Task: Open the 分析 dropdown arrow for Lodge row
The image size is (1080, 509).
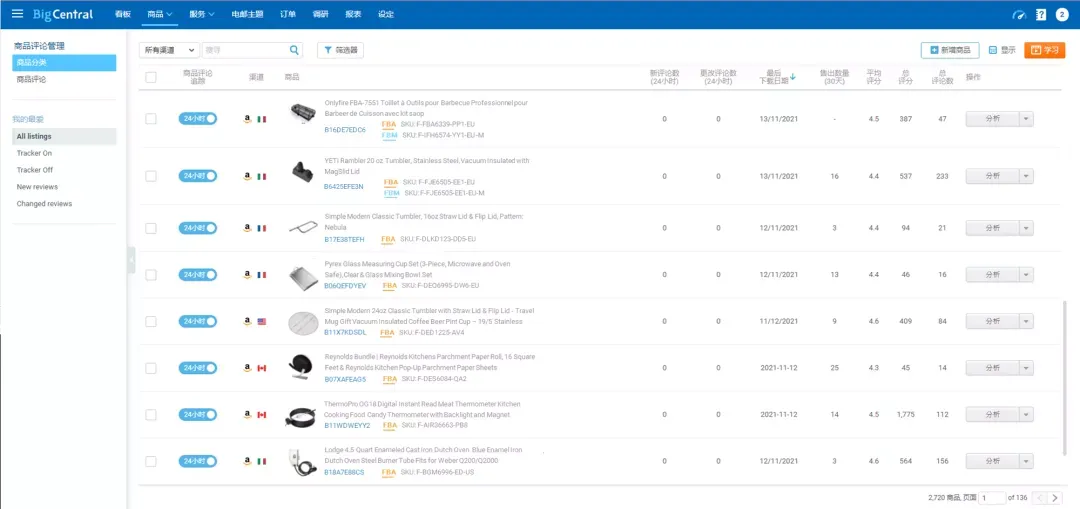Action: coord(1026,461)
